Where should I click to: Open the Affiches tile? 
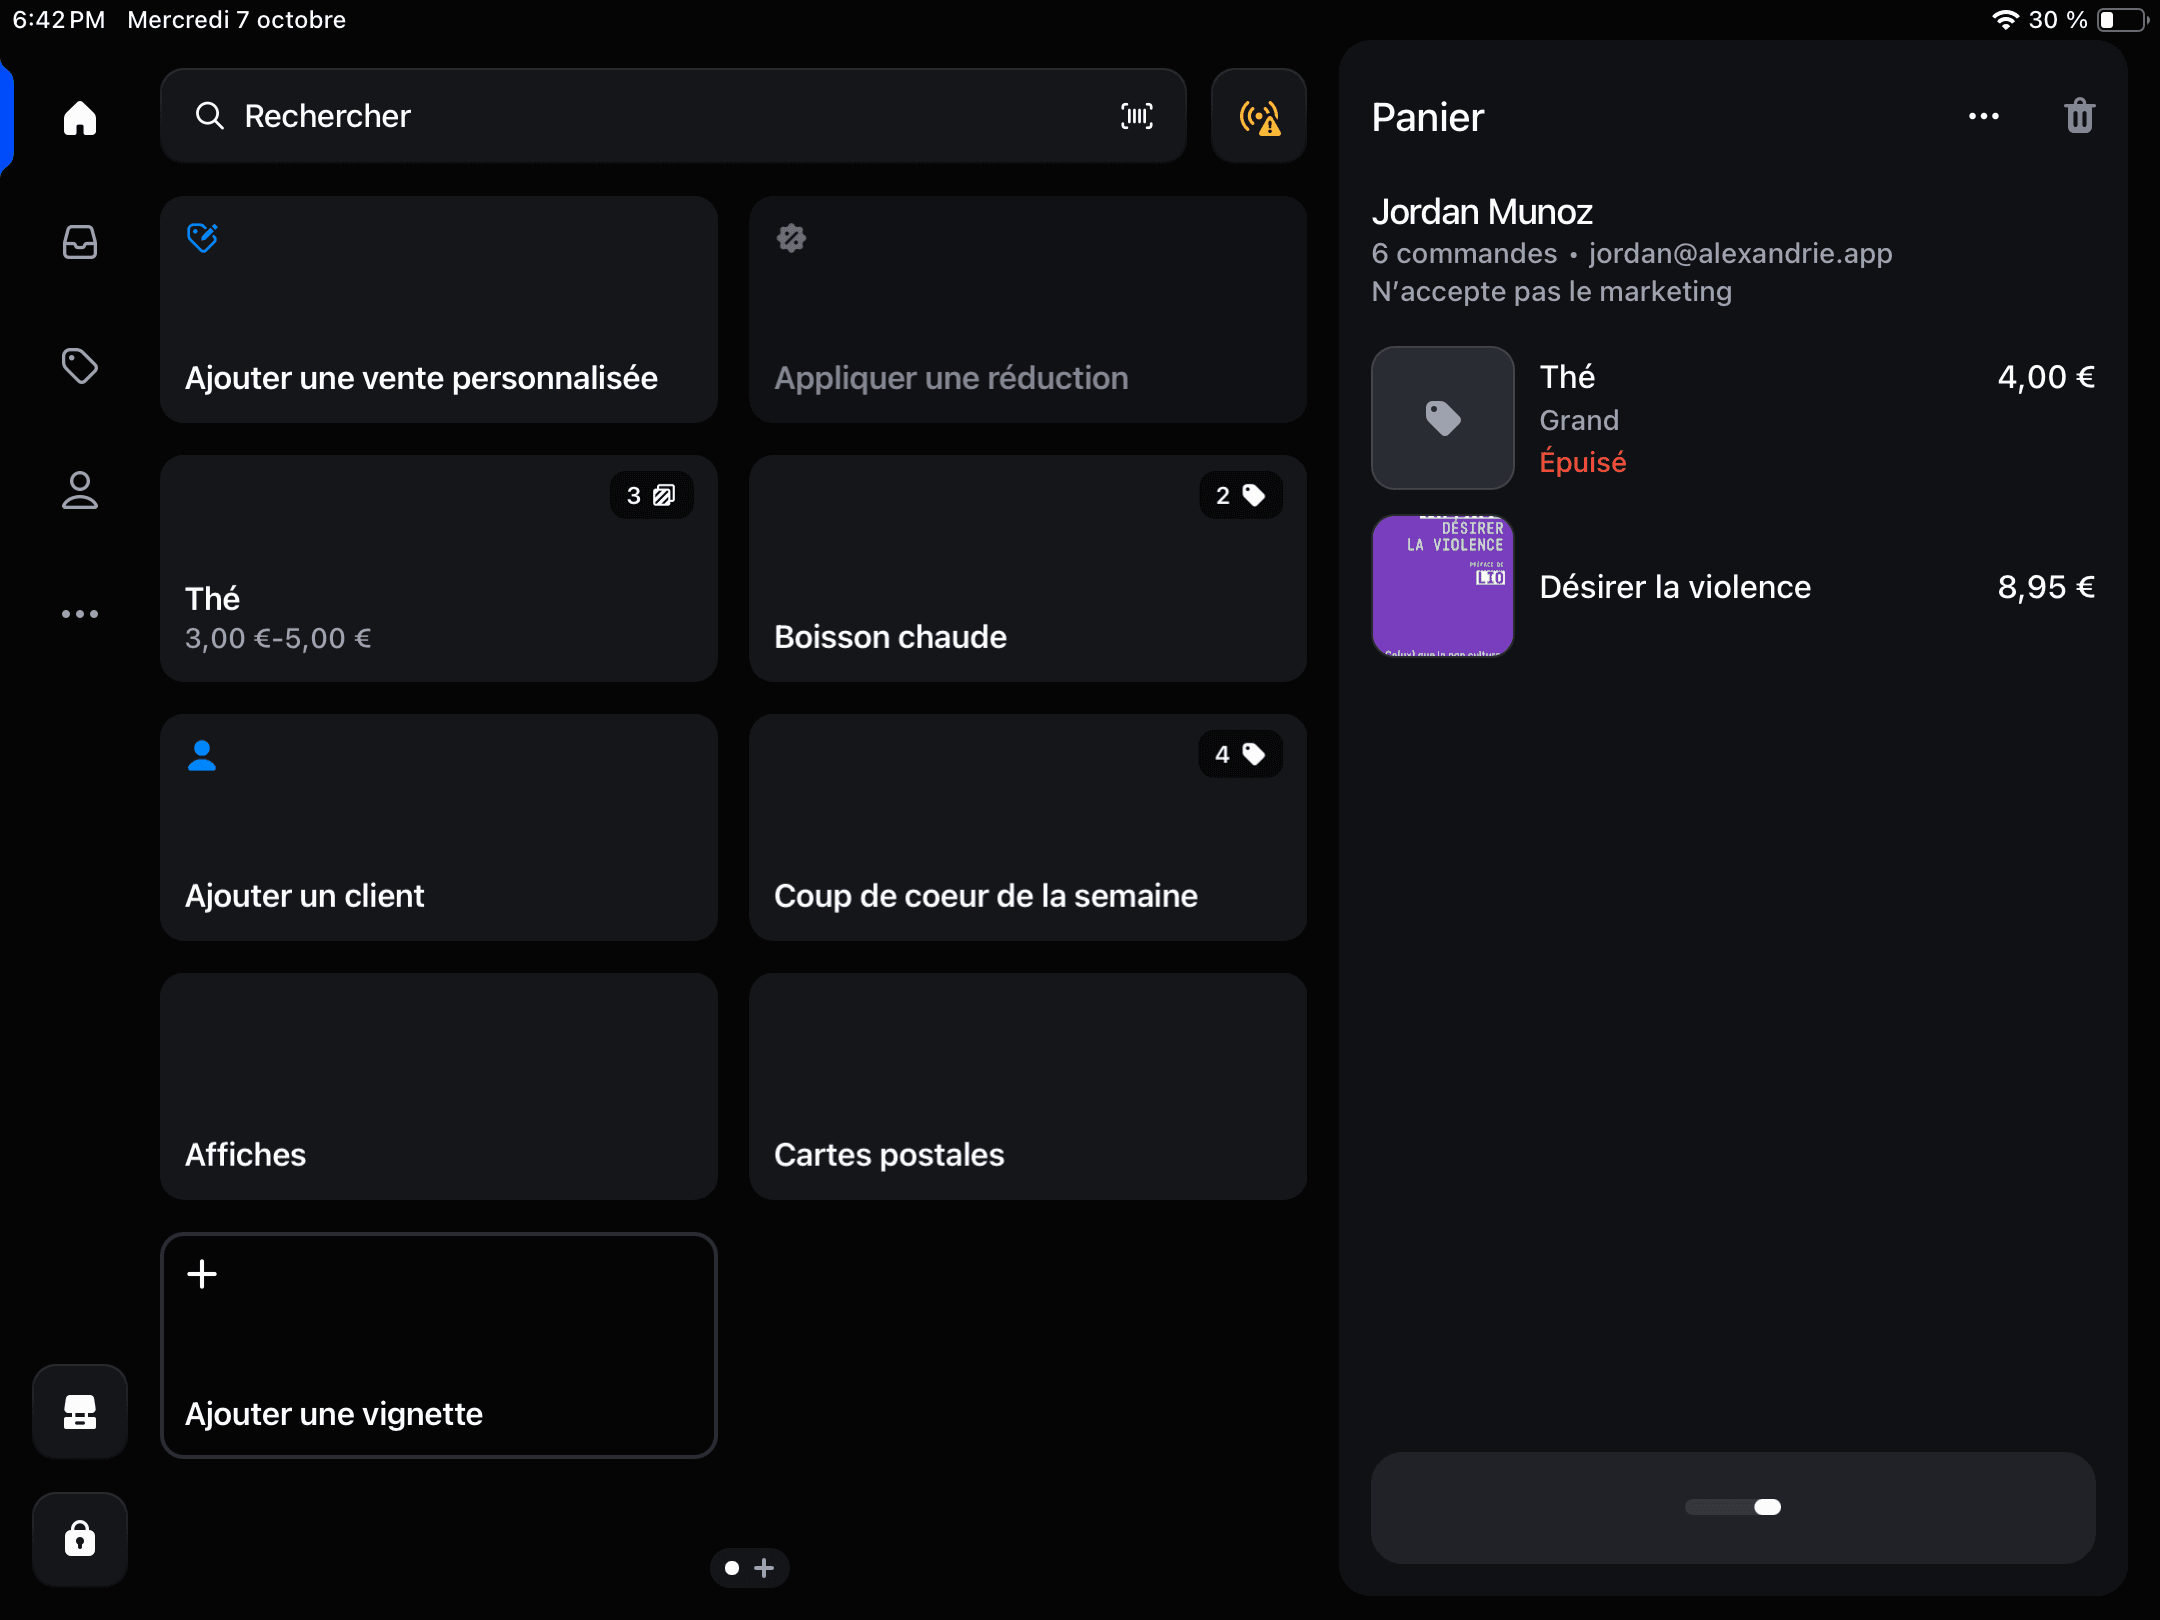pyautogui.click(x=439, y=1086)
